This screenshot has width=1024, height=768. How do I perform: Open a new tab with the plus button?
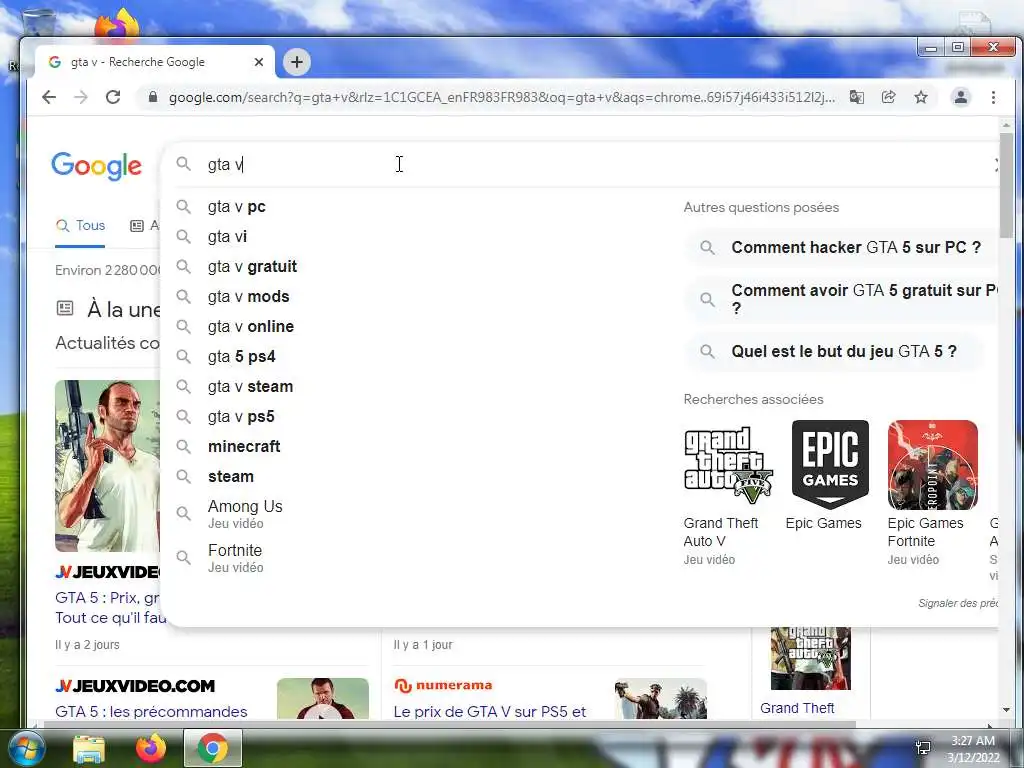(296, 62)
